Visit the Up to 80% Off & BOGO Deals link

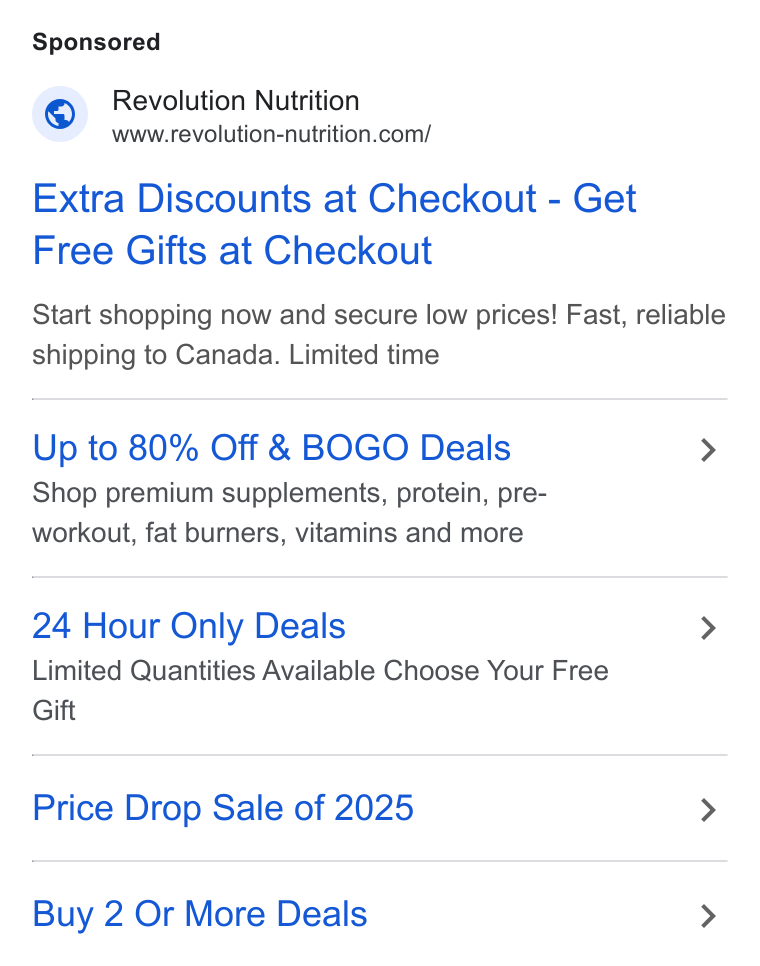tap(272, 447)
